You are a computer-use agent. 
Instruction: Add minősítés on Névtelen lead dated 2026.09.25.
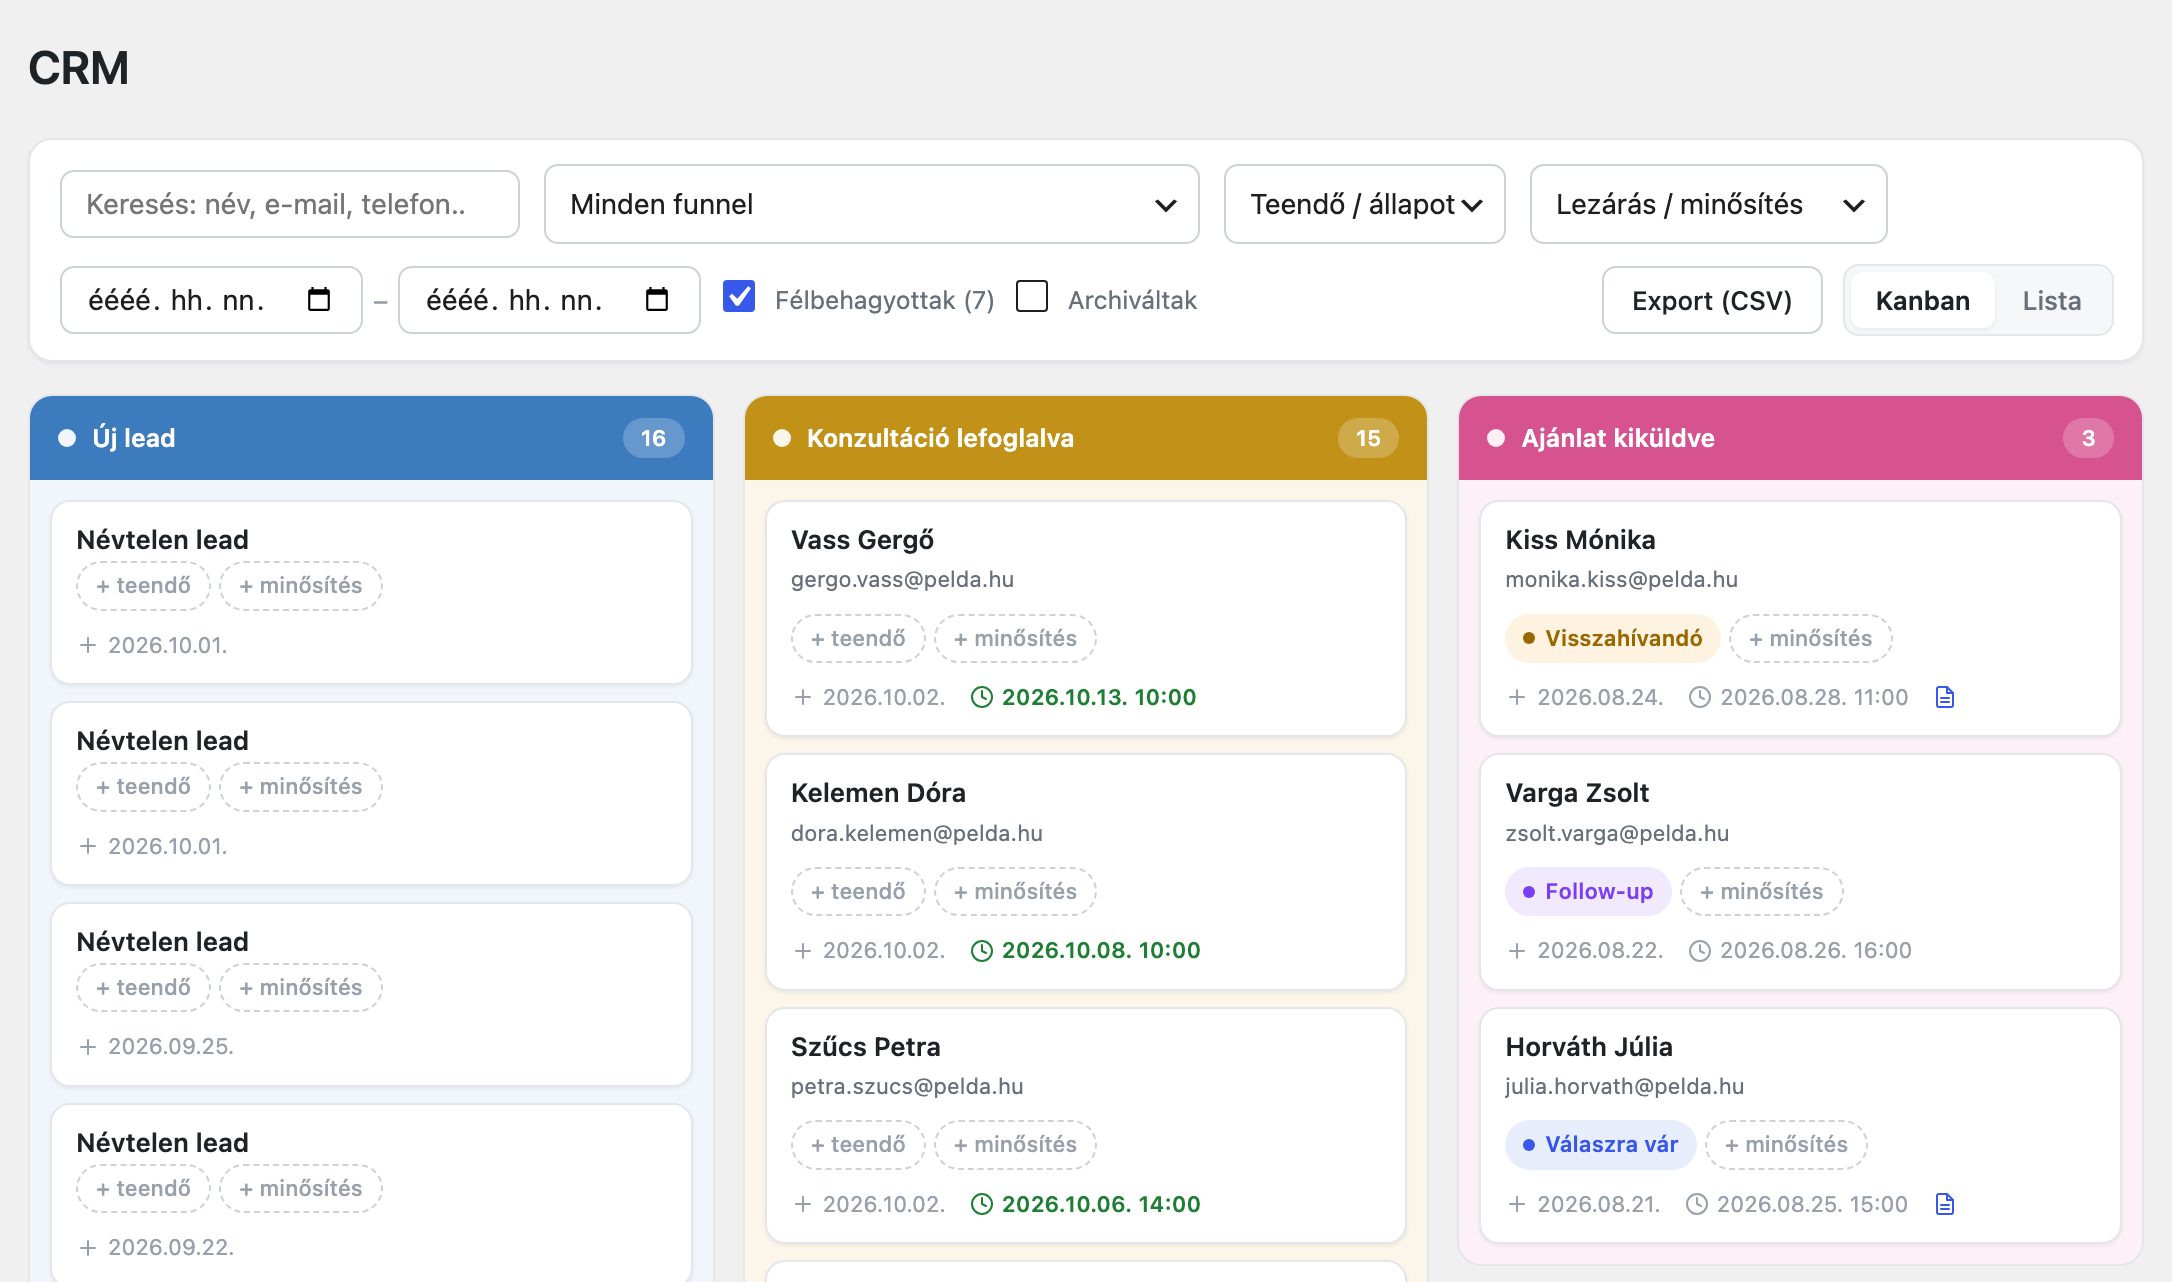point(301,987)
